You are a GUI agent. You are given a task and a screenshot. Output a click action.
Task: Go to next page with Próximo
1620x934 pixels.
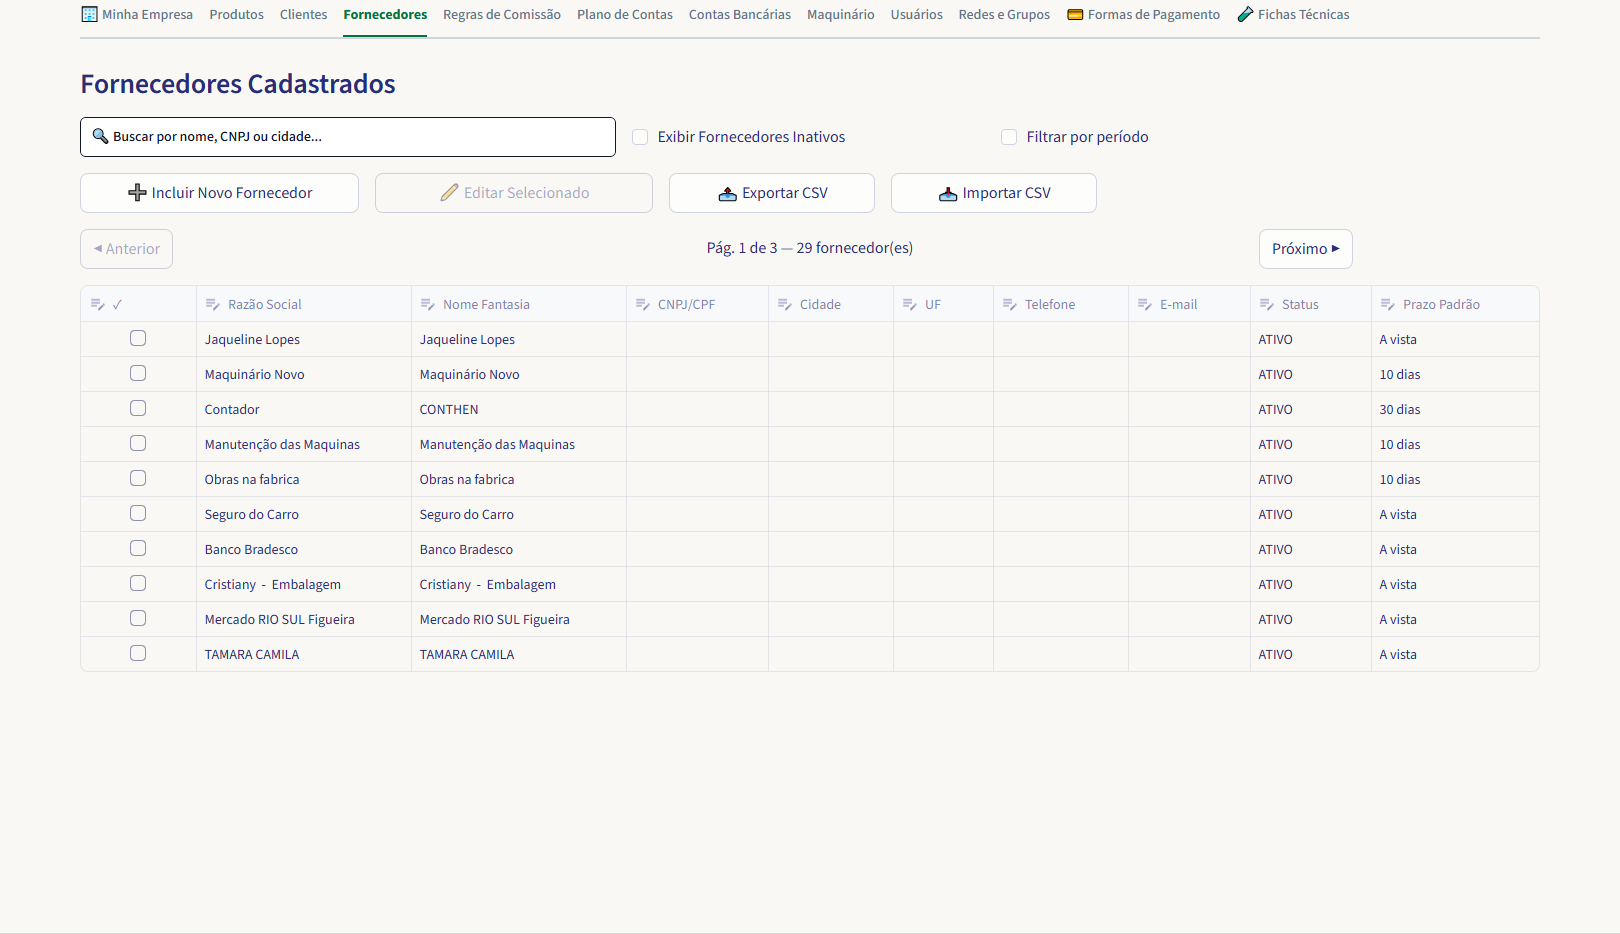pyautogui.click(x=1306, y=249)
